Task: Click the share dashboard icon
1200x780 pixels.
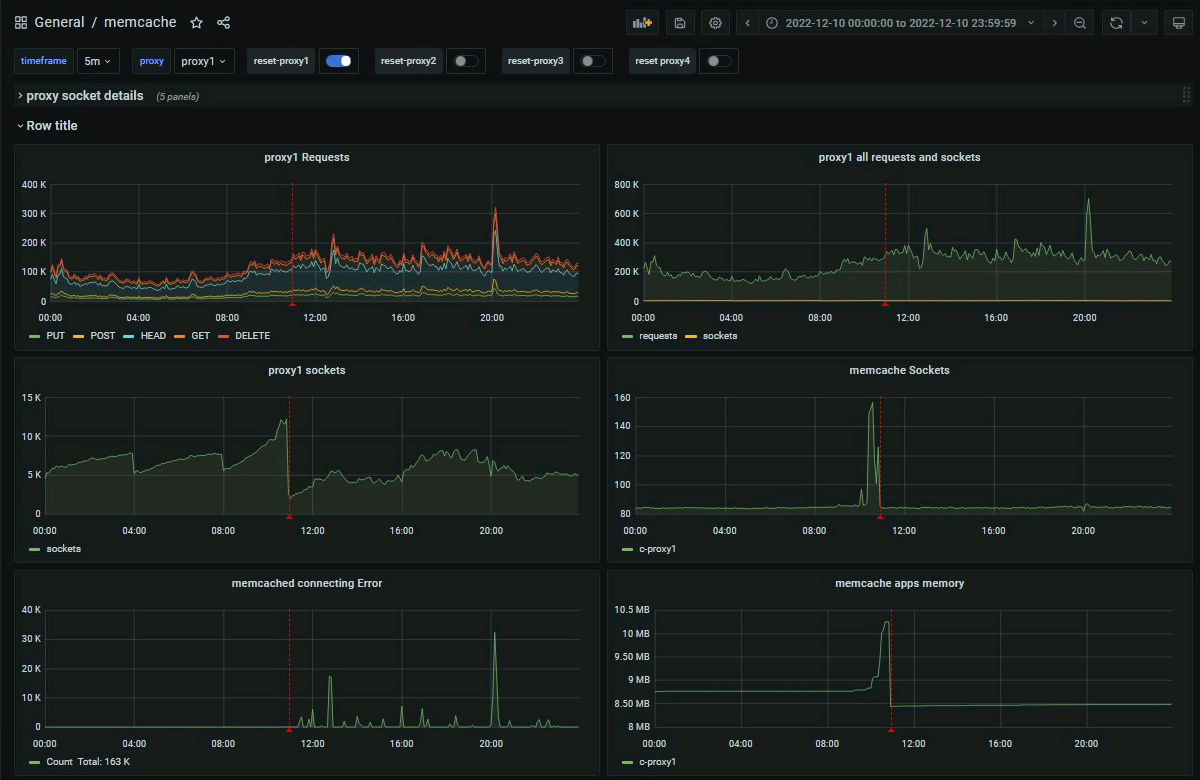Action: [224, 22]
